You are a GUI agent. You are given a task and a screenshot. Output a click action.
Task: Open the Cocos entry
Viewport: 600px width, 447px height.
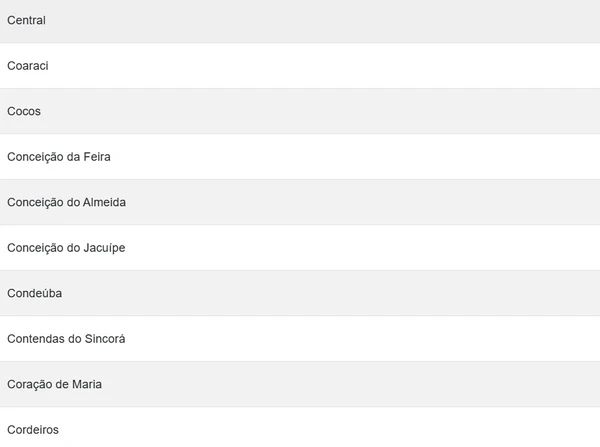[24, 111]
